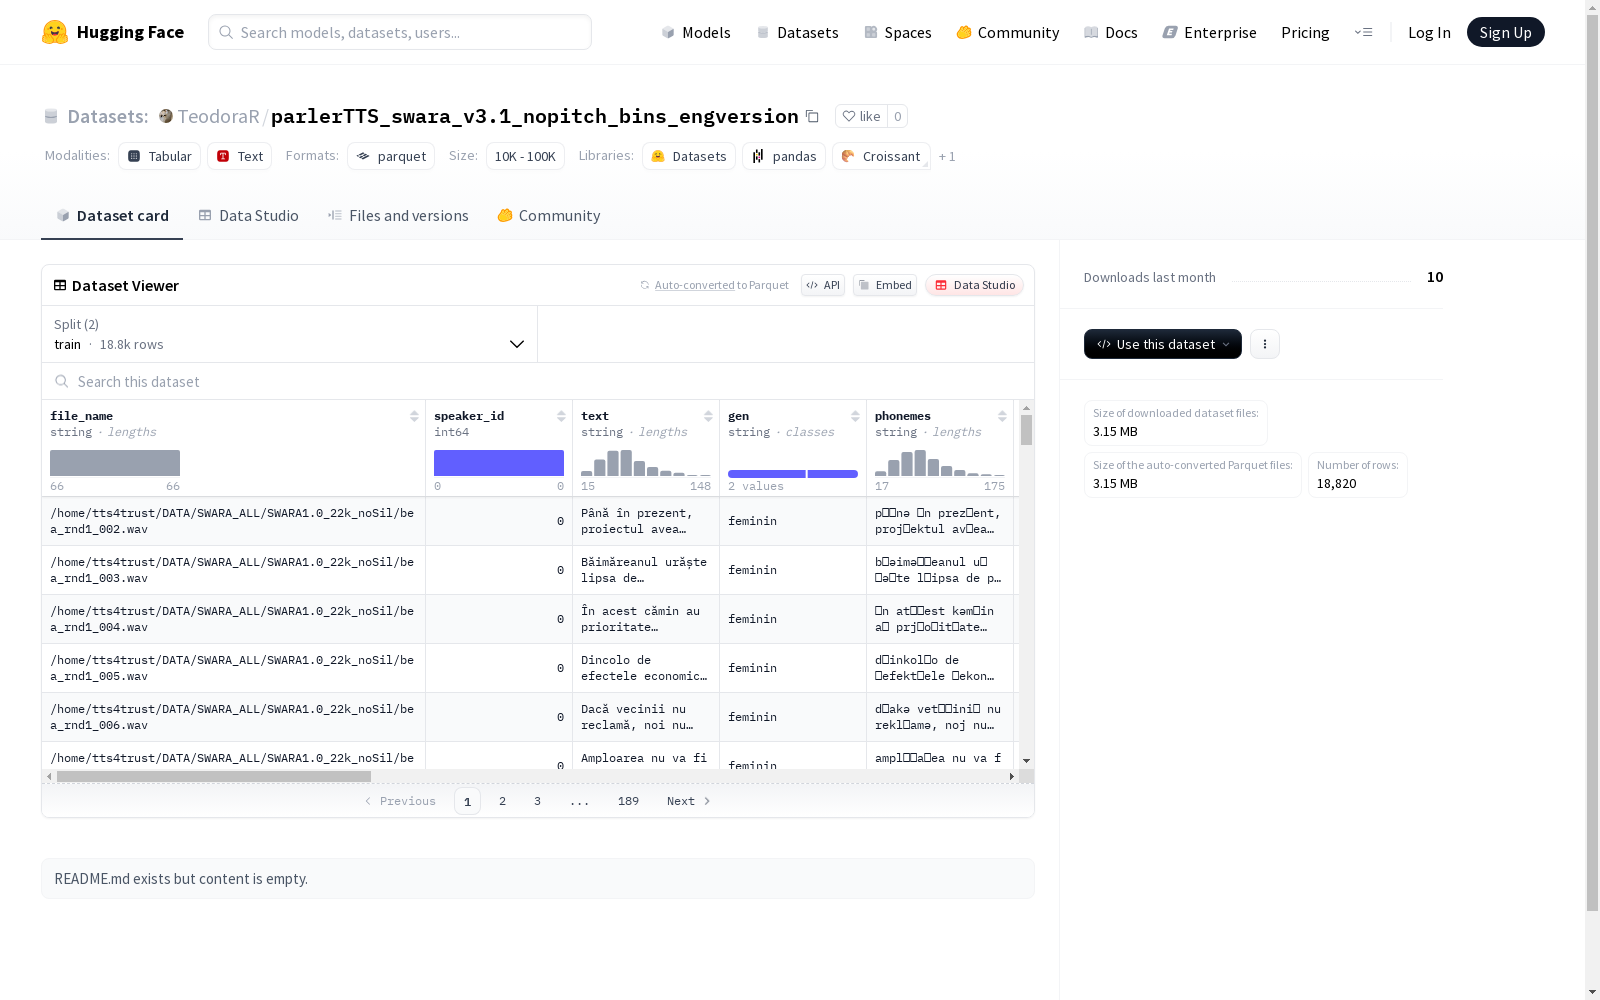
Task: Sort the phonemes column
Action: tap(1002, 416)
